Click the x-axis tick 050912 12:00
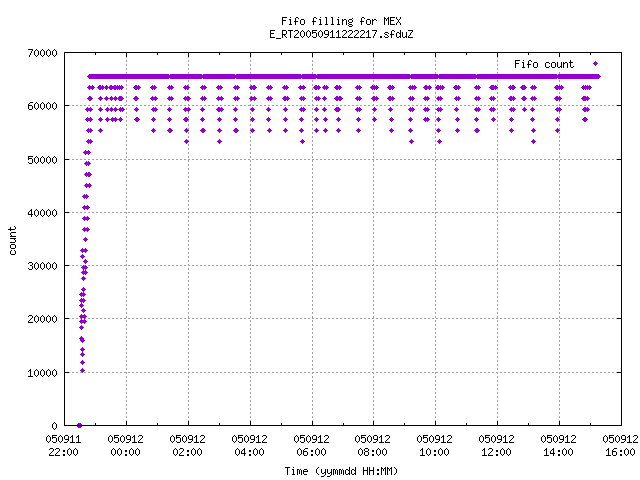 click(x=497, y=446)
